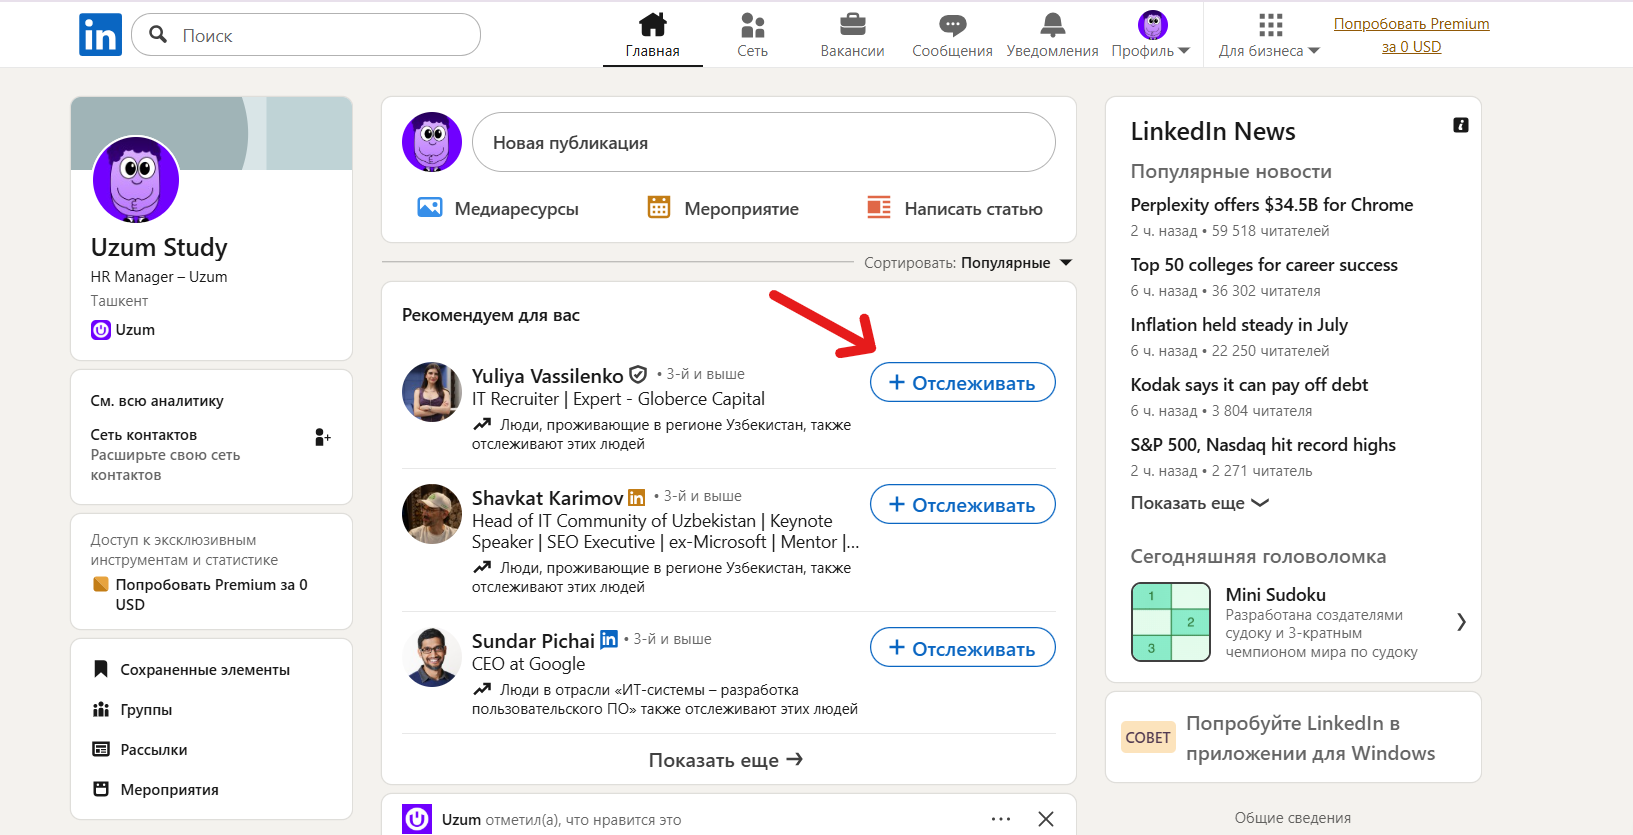Viewport: 1633px width, 835px height.
Task: Open Sundar Pichai's profile photo
Action: pos(432,658)
